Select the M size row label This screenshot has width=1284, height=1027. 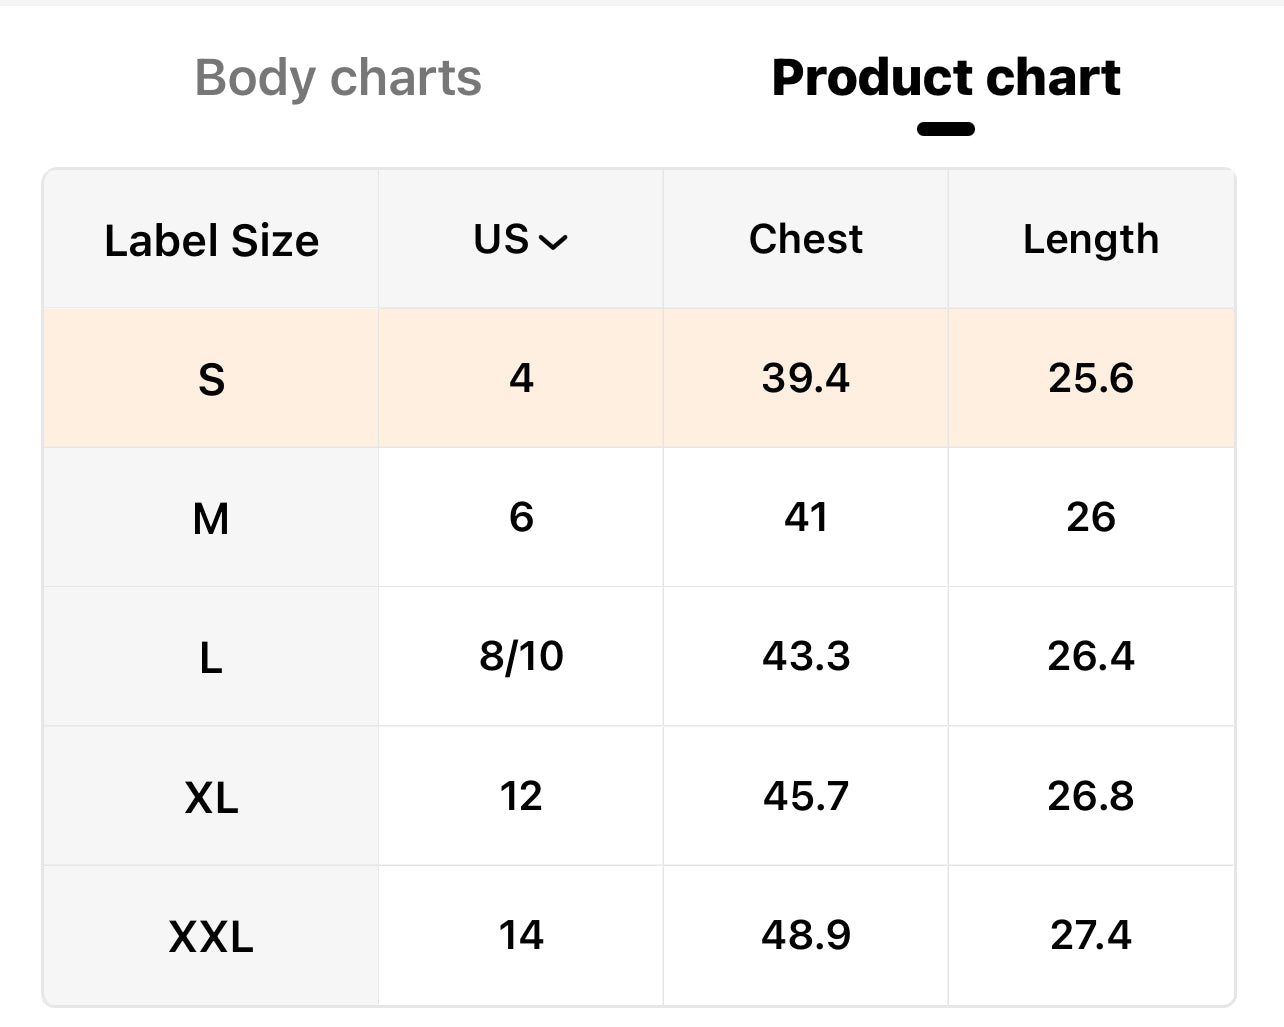pyautogui.click(x=211, y=519)
